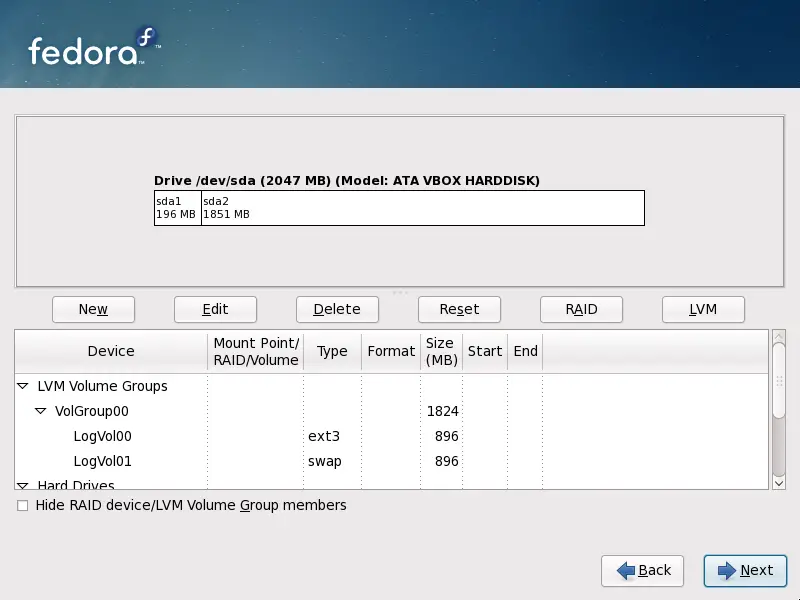Enable hiding RAID device/LVM Volume Group members
Image resolution: width=800 pixels, height=600 pixels.
point(21,506)
